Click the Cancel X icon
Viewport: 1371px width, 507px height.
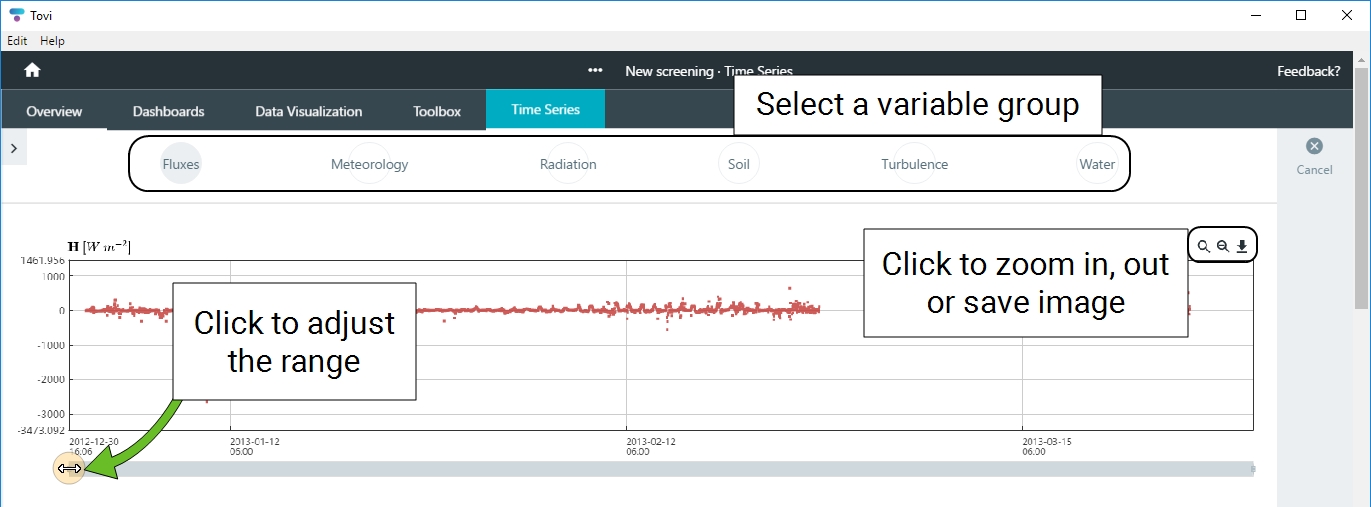[1314, 146]
